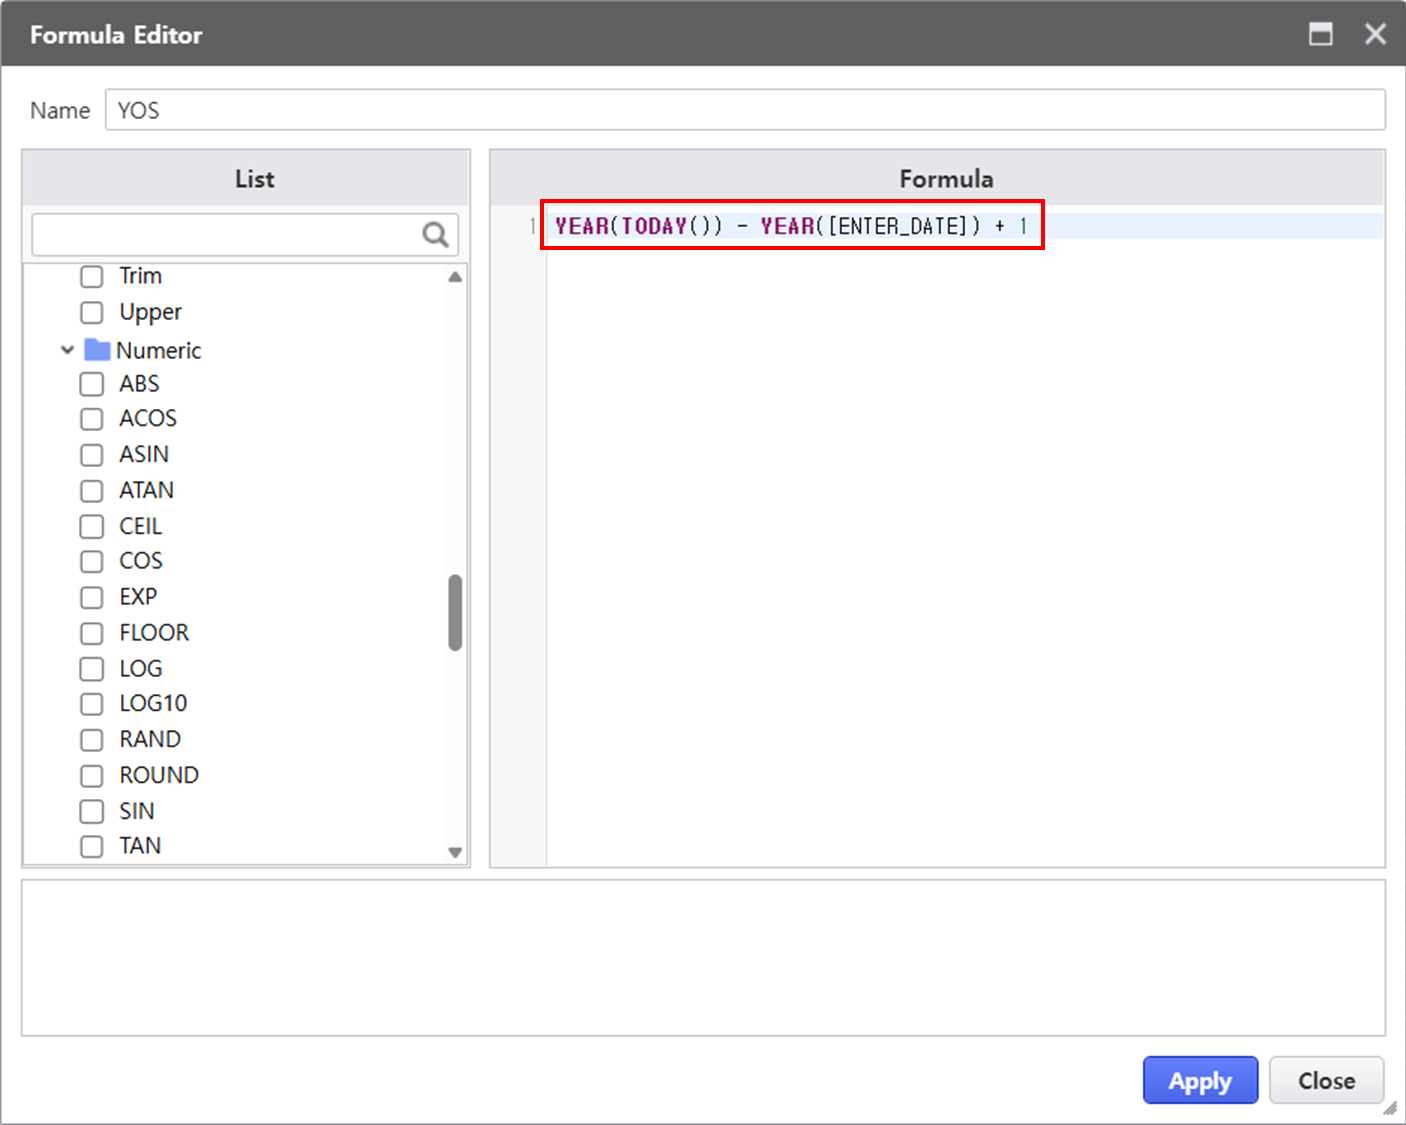Click the list scrollbar up arrow

(455, 277)
